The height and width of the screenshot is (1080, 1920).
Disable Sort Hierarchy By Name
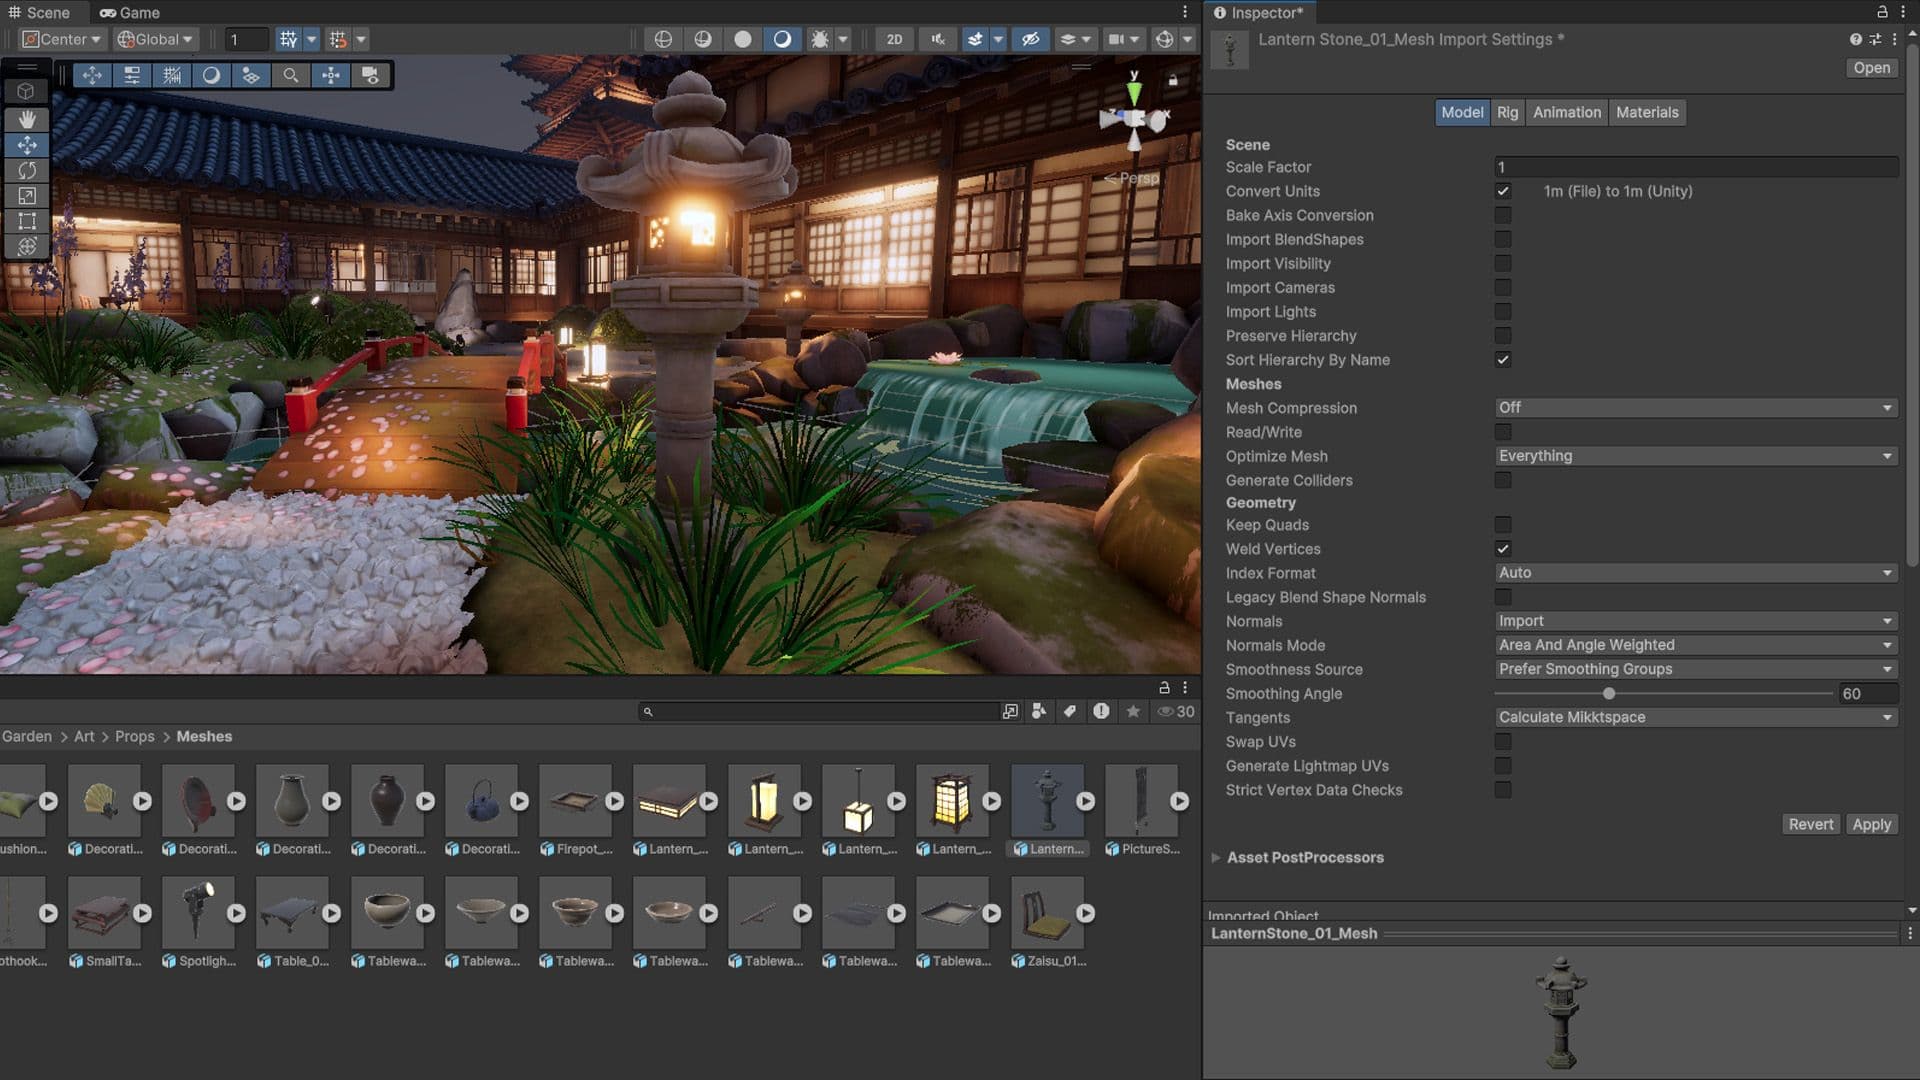(x=1503, y=360)
